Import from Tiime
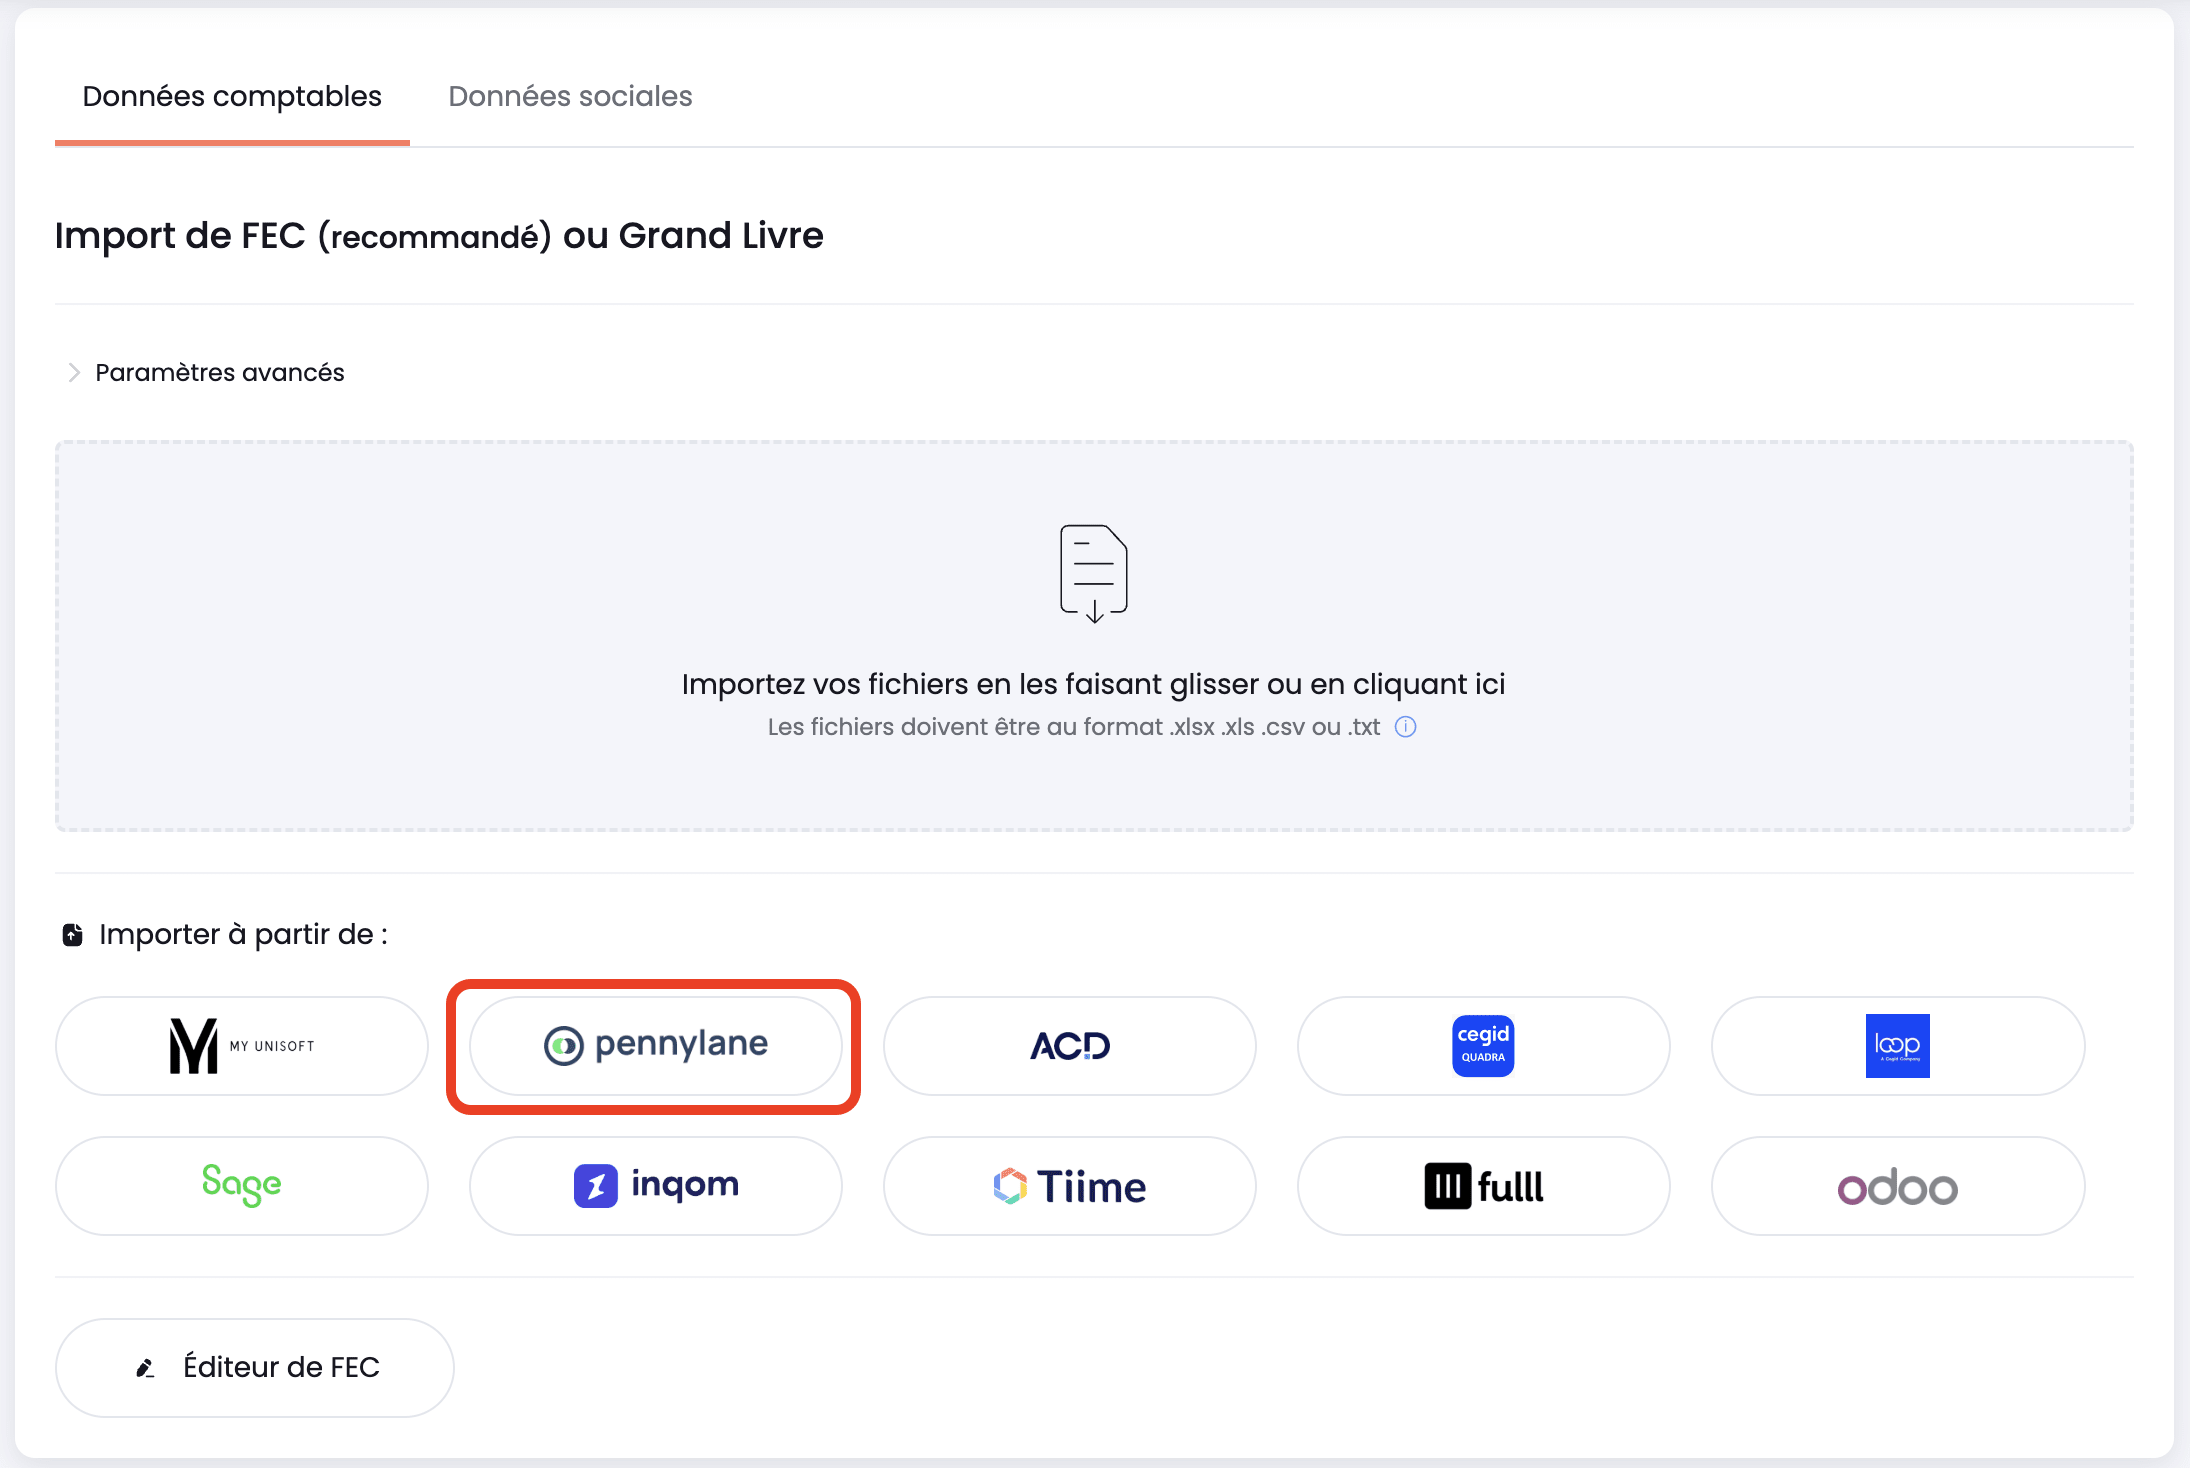Image resolution: width=2190 pixels, height=1468 pixels. point(1070,1186)
